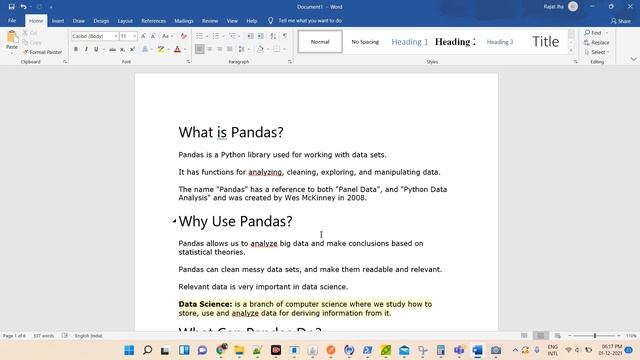The height and width of the screenshot is (360, 640).
Task: Toggle Superscript formatting
Action: [x=132, y=49]
